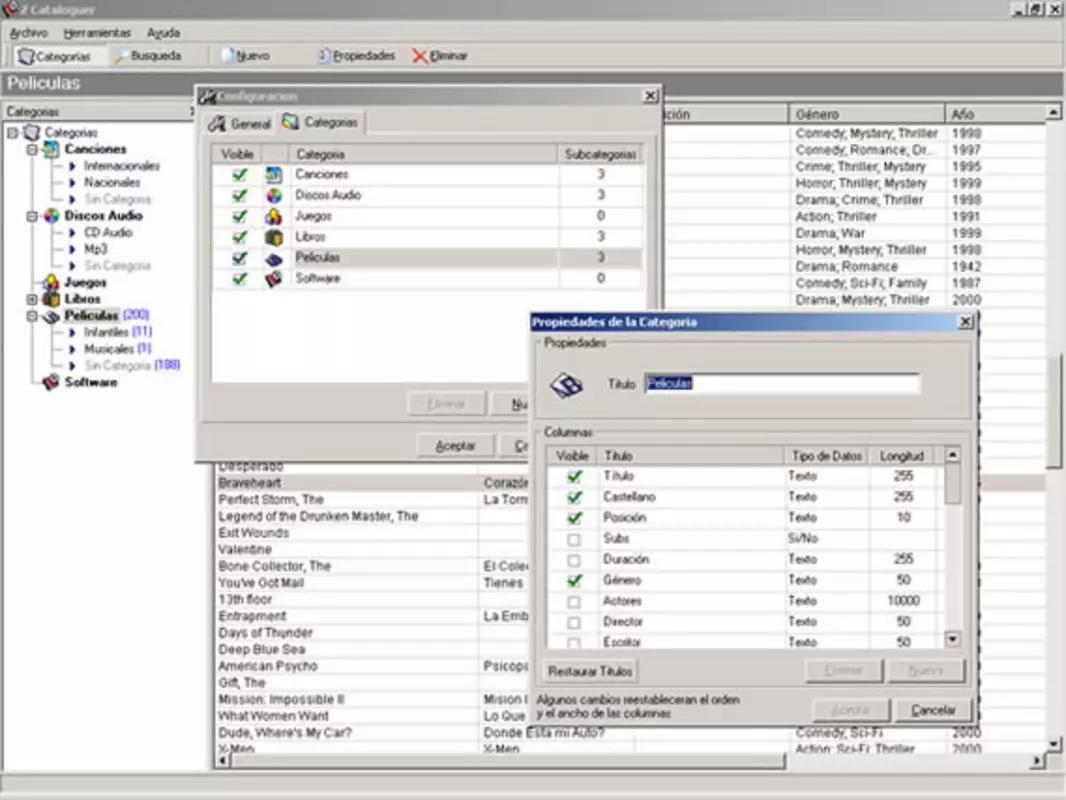This screenshot has height=800, width=1066.
Task: Click the red Eliminar icon
Action: click(x=419, y=56)
